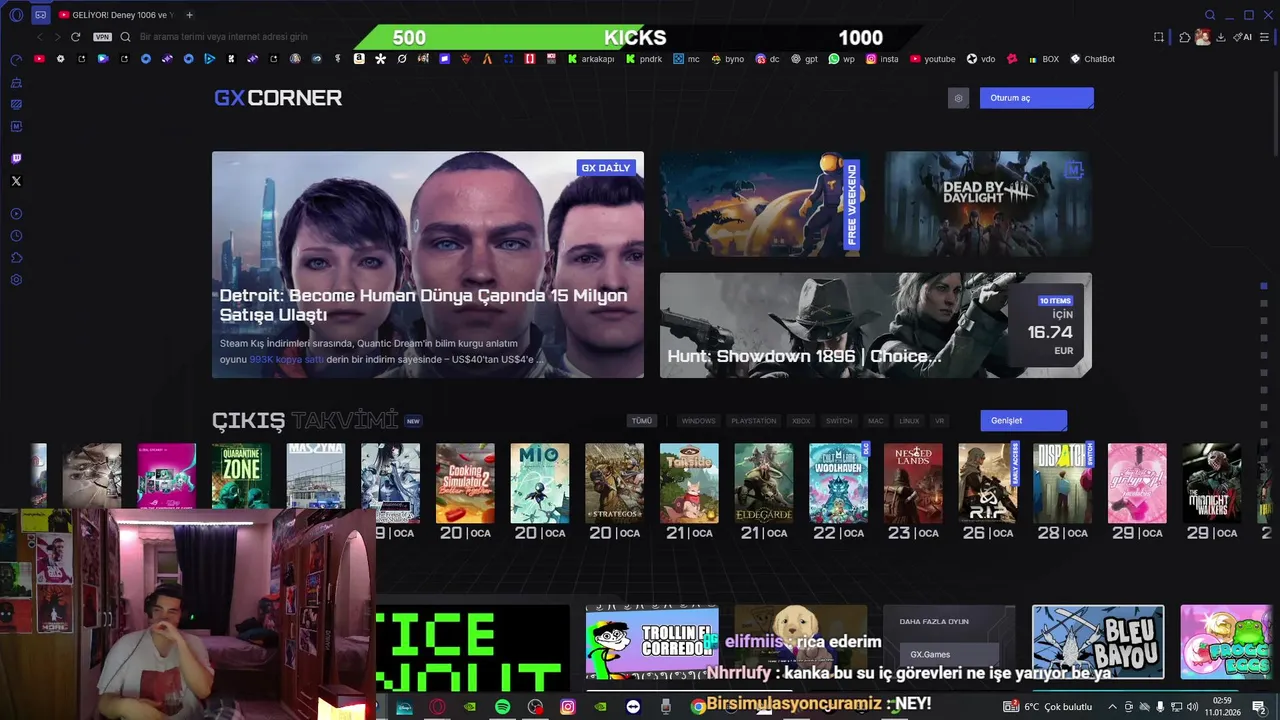Viewport: 1280px width, 720px height.
Task: Open Google Chrome from the taskbar
Action: pyautogui.click(x=698, y=707)
